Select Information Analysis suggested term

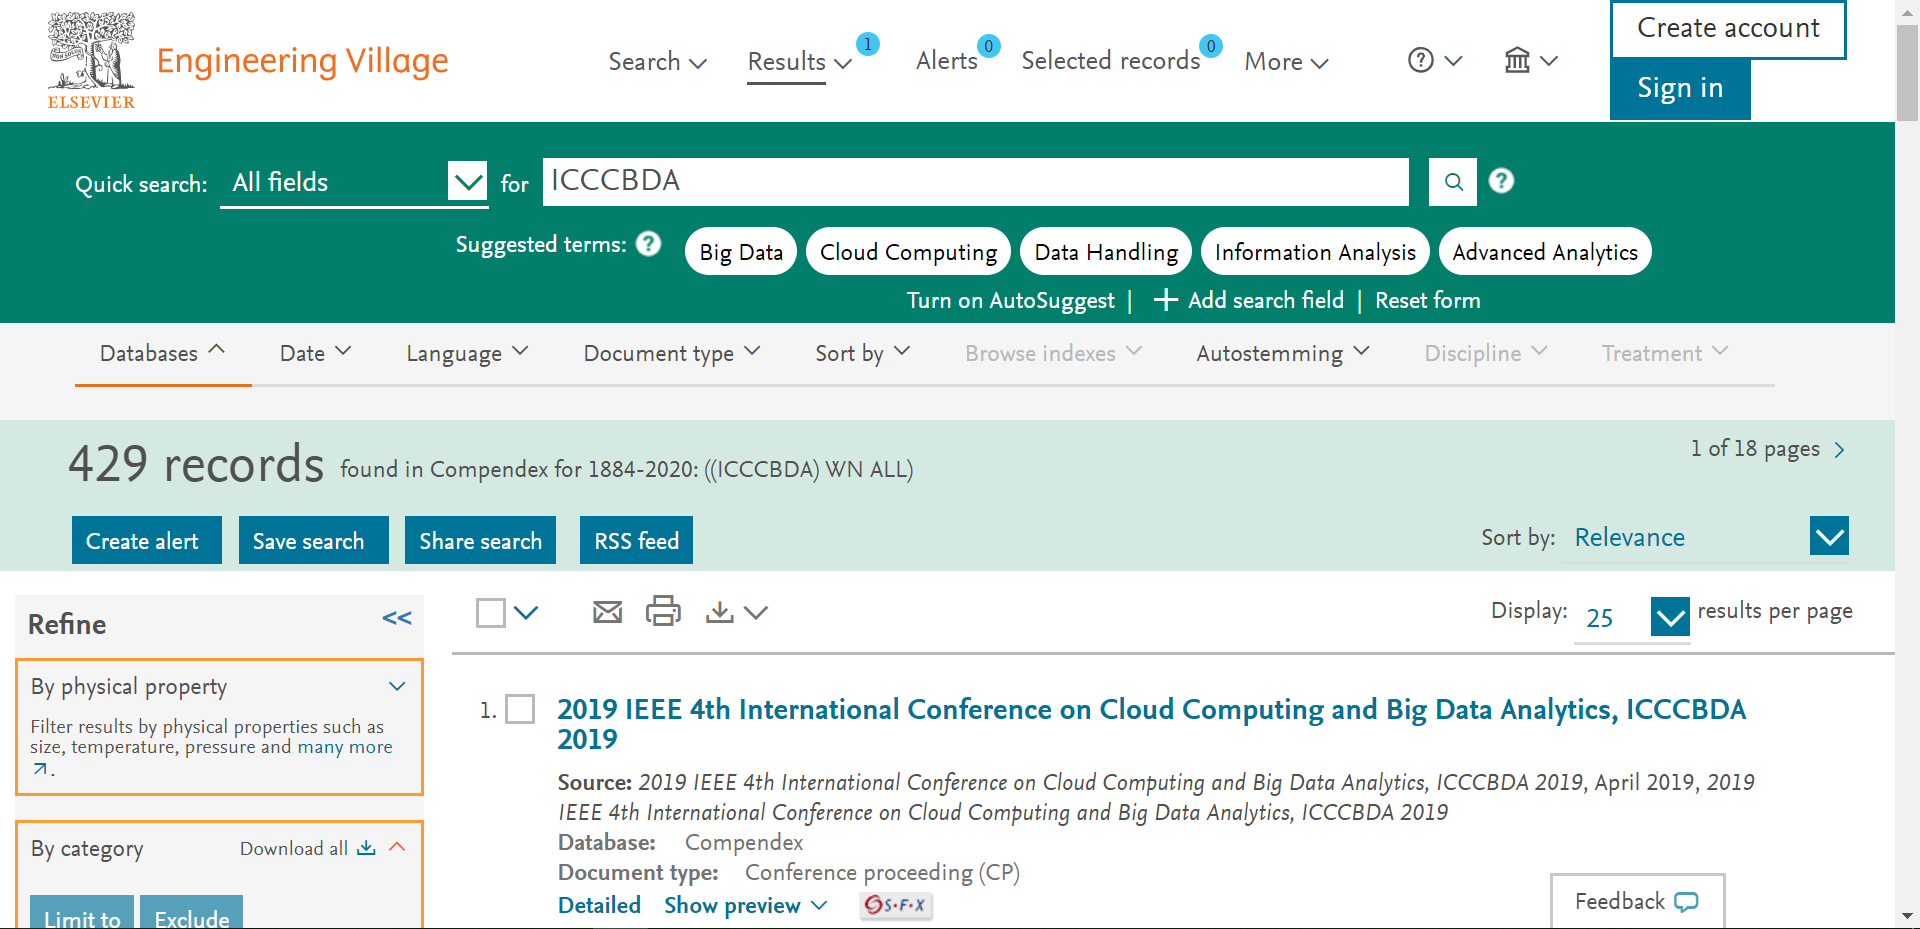pyautogui.click(x=1315, y=252)
